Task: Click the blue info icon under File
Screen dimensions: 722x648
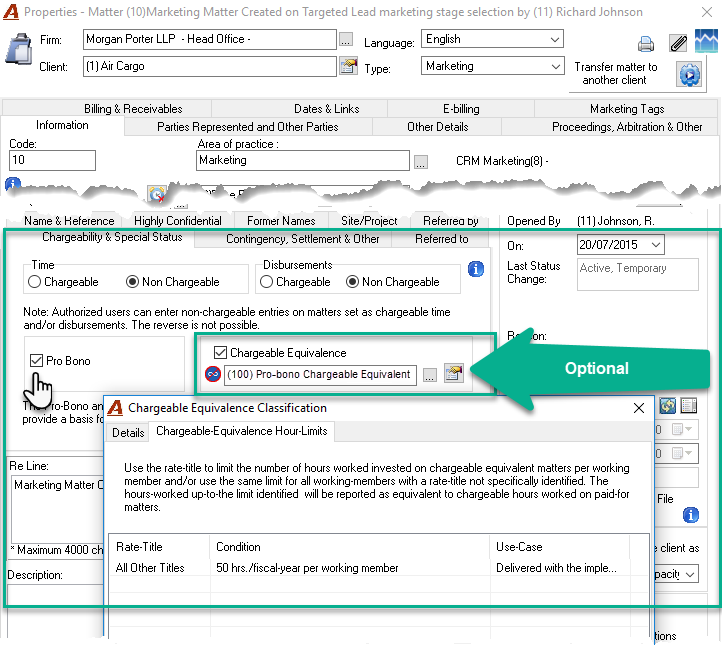Action: (691, 515)
